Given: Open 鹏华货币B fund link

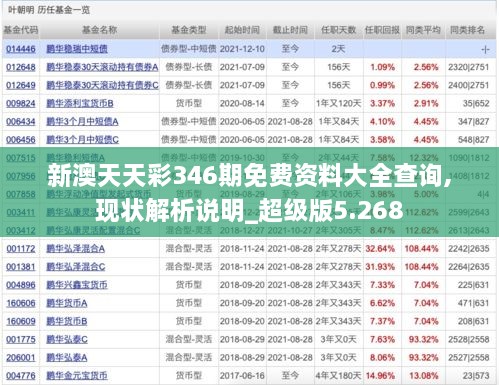Looking at the screenshot, I should (x=67, y=321).
